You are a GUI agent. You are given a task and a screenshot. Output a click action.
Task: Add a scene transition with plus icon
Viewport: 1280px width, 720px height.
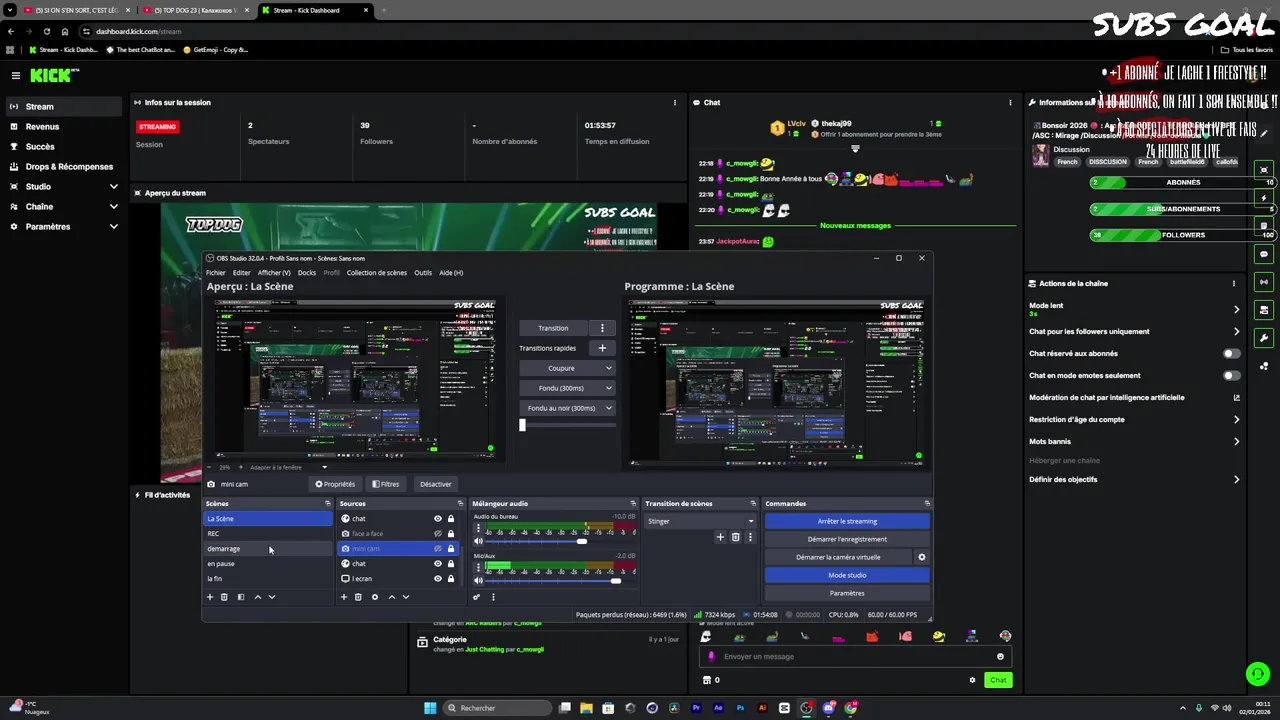click(720, 537)
